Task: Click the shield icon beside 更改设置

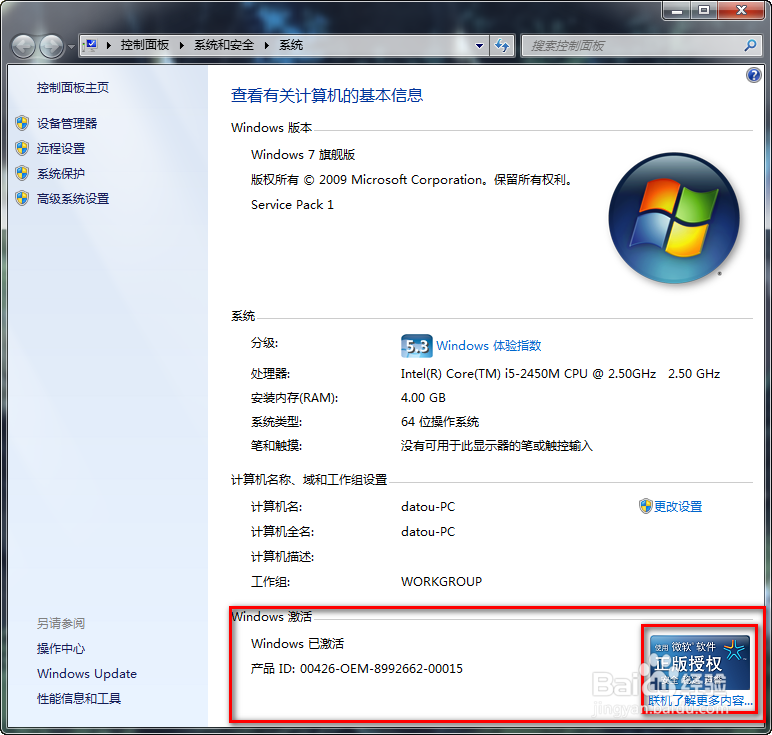Action: point(645,506)
